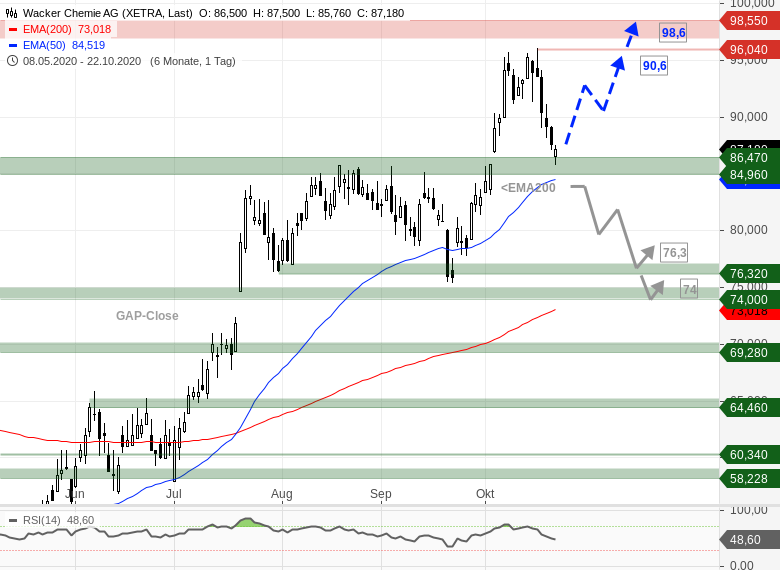Click the Okt month marker on time axis

[x=485, y=494]
